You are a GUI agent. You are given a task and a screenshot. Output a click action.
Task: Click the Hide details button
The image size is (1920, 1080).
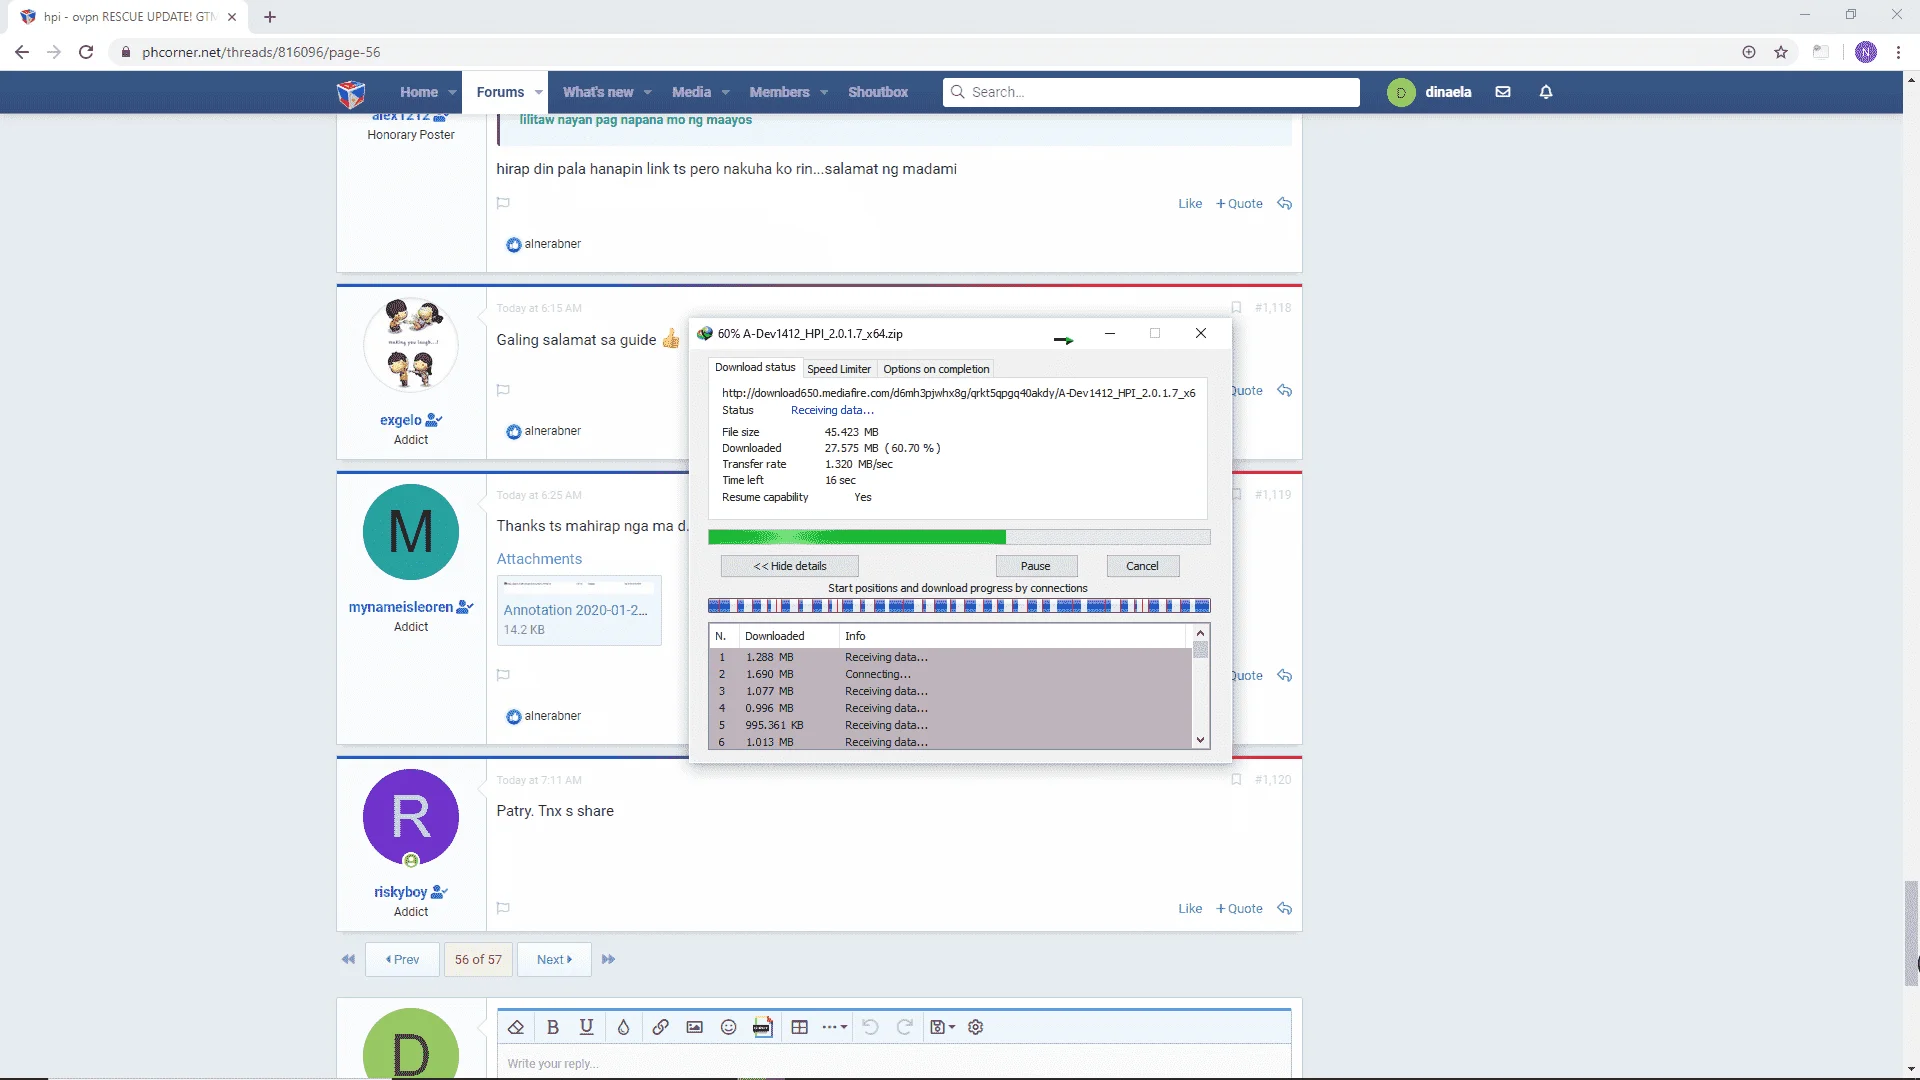(x=790, y=566)
